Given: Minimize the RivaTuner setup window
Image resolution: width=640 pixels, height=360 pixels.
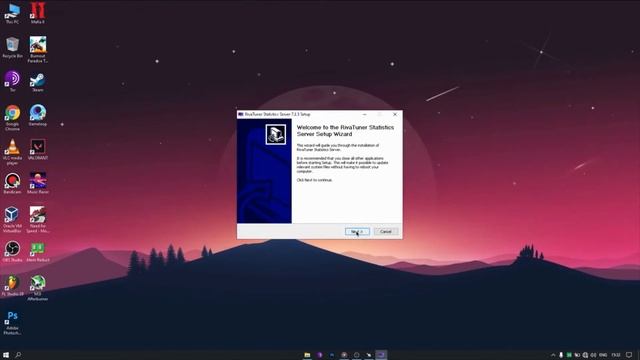Looking at the screenshot, I should (x=364, y=114).
